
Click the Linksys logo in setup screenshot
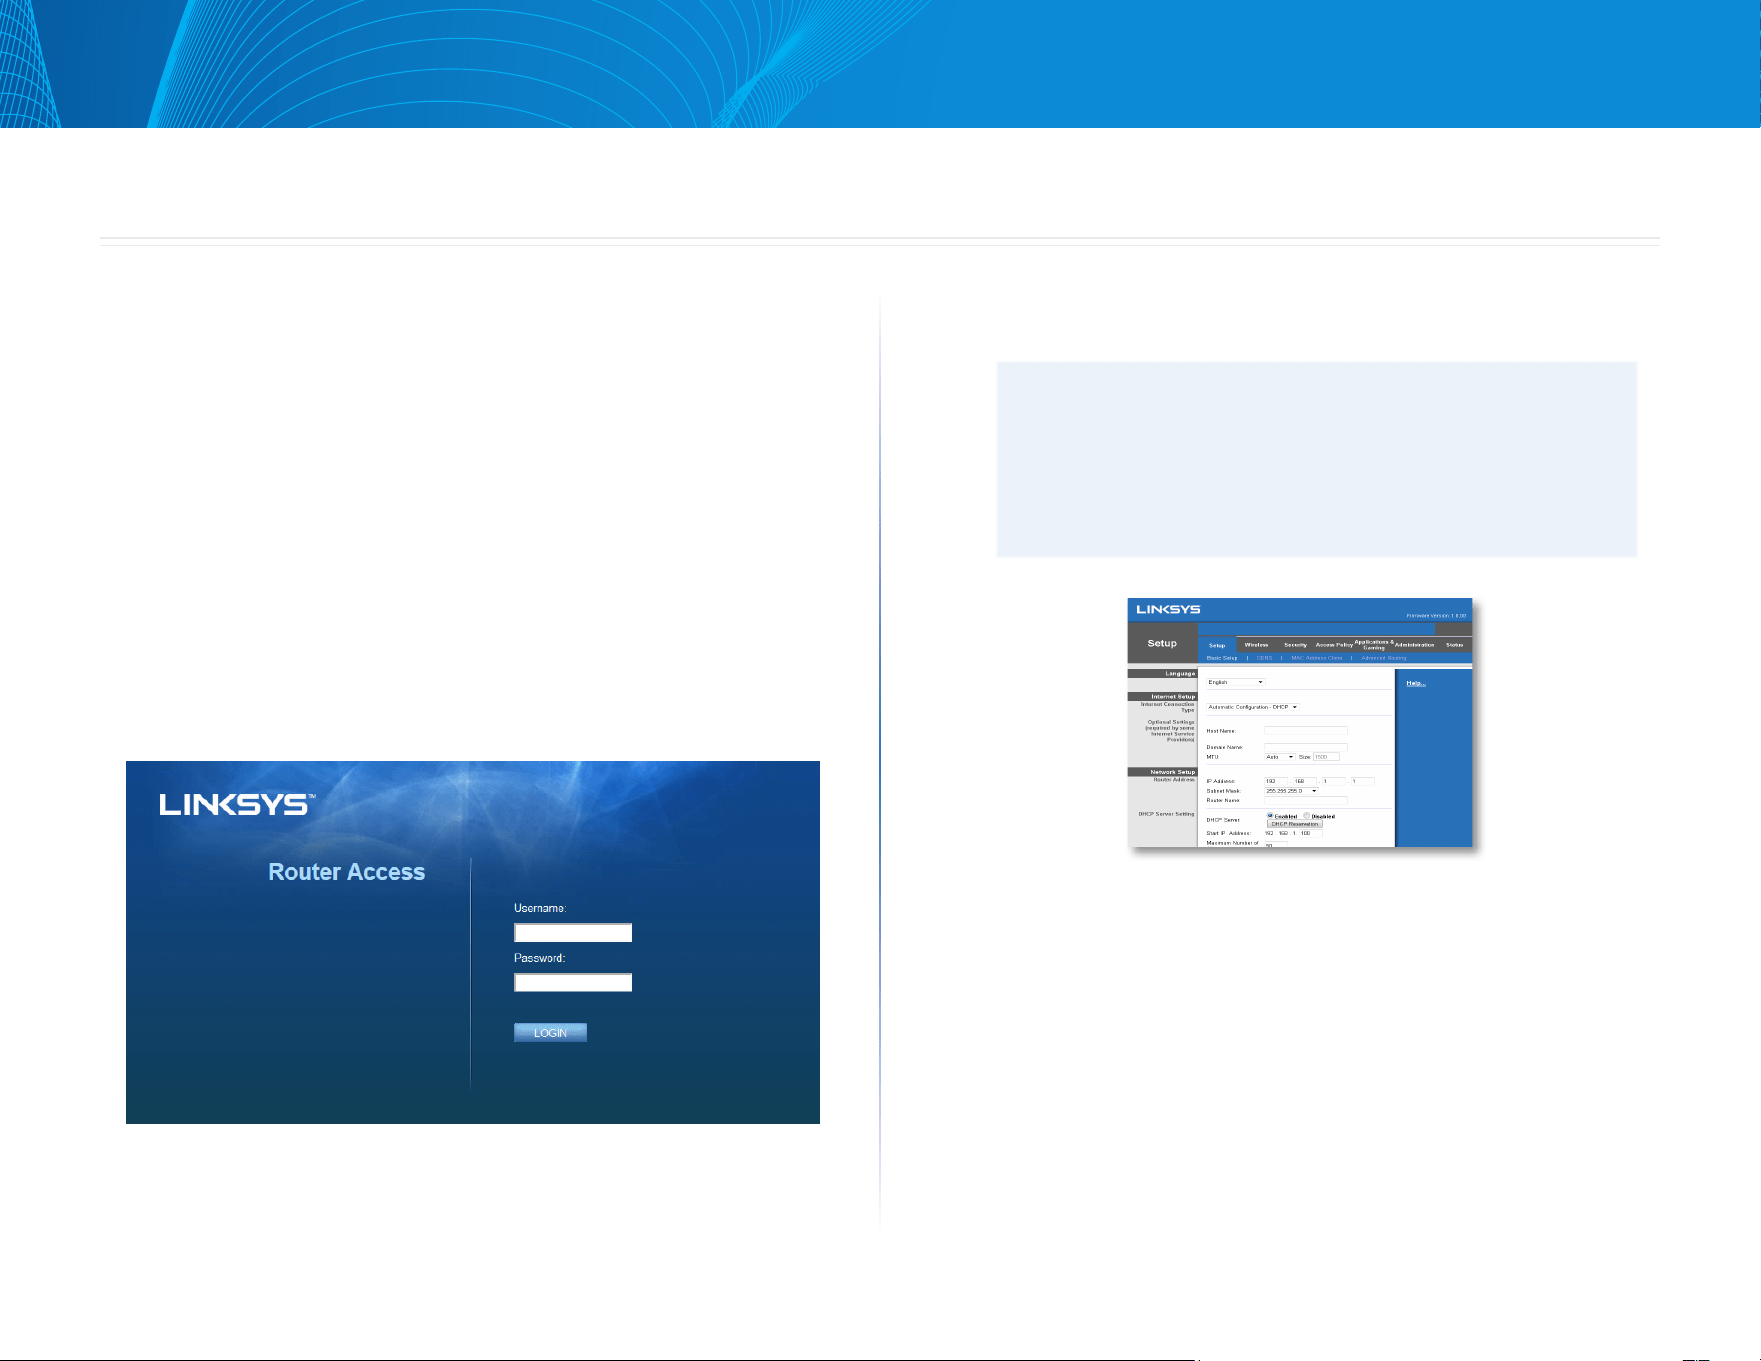coord(1168,609)
